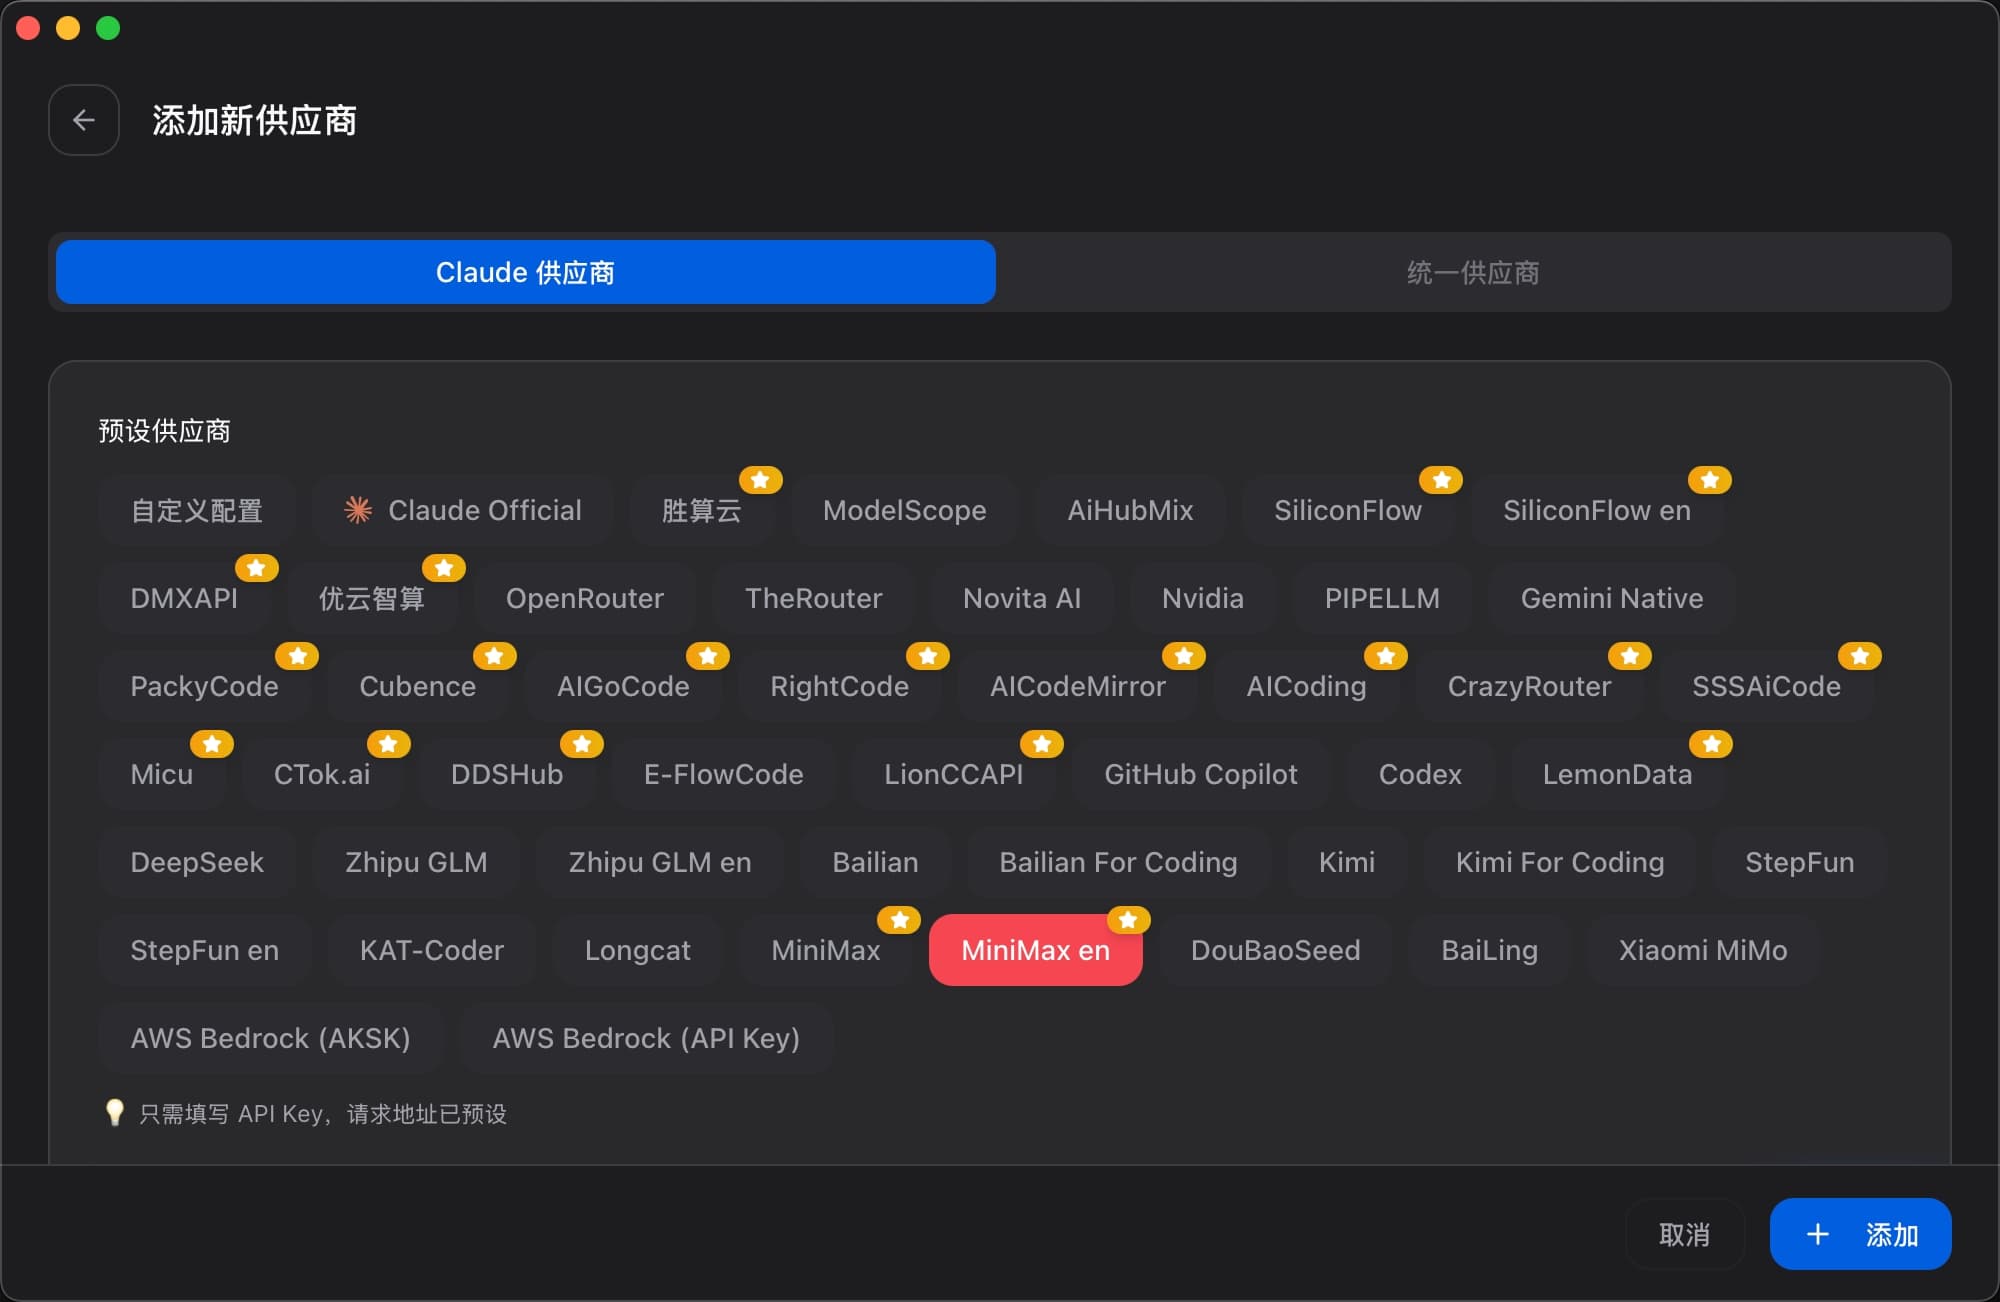Pick StepFun en preset
The image size is (2000, 1302).
pyautogui.click(x=205, y=950)
